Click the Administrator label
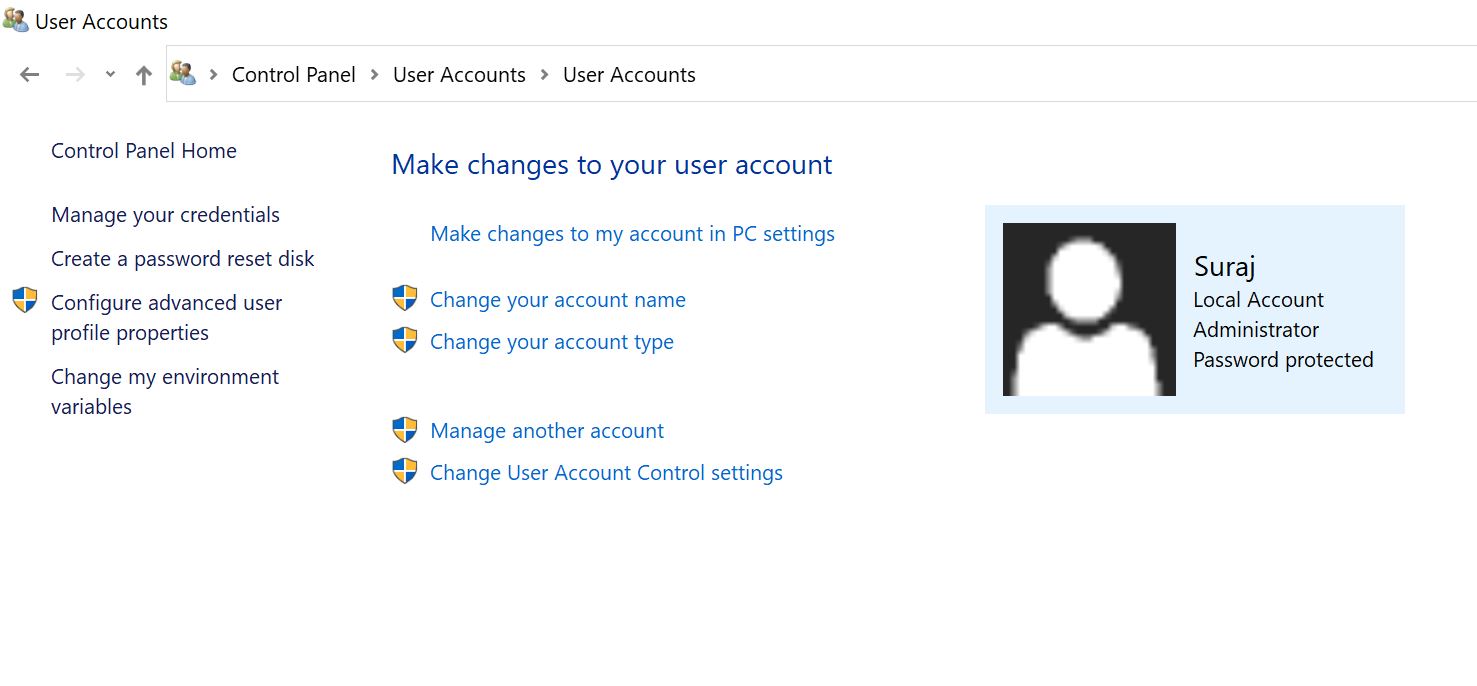 [x=1256, y=330]
